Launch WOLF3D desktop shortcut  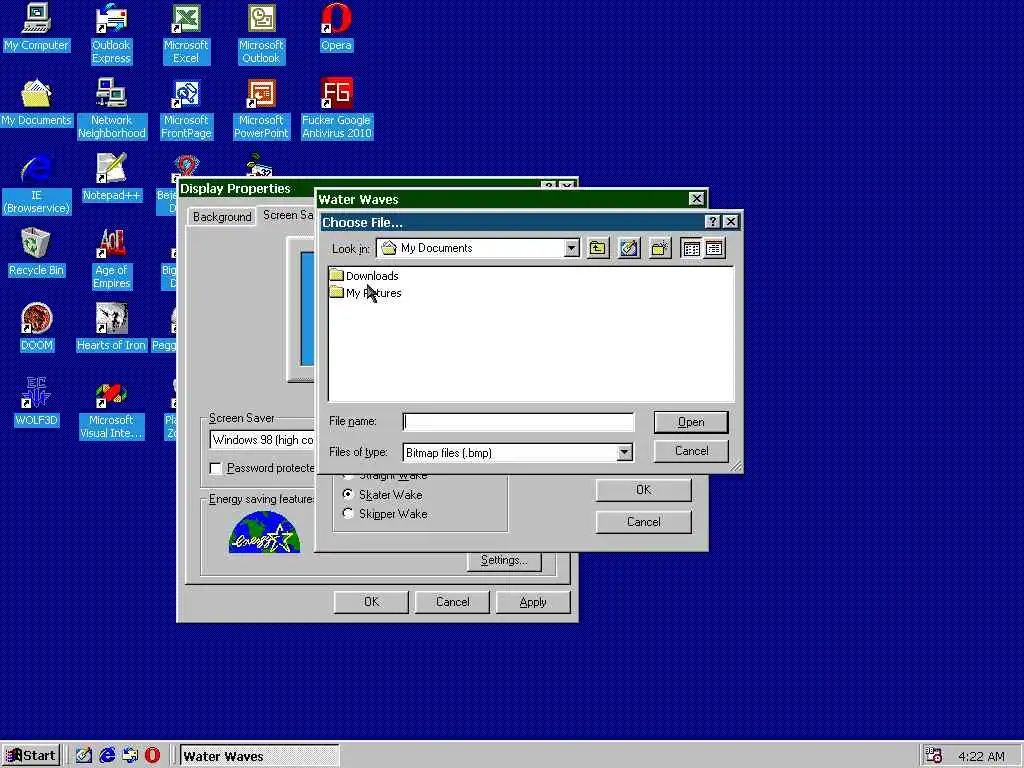[x=36, y=403]
